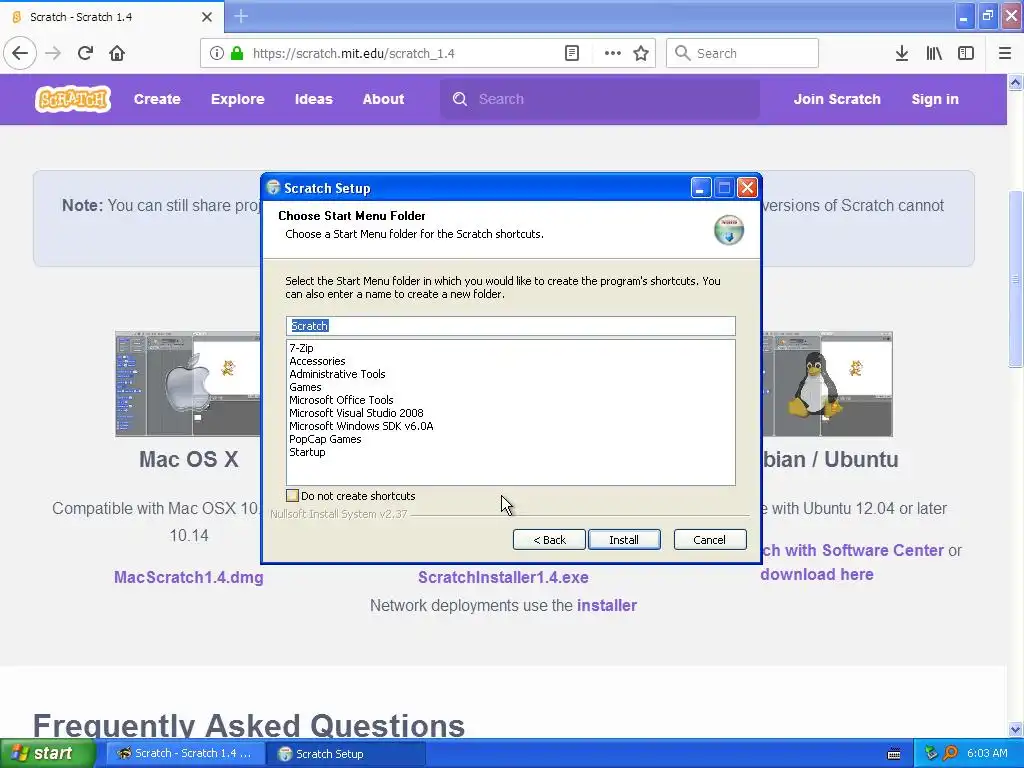Screen dimensions: 1024x768
Task: Click Sign in on the Scratch navbar
Action: (935, 99)
